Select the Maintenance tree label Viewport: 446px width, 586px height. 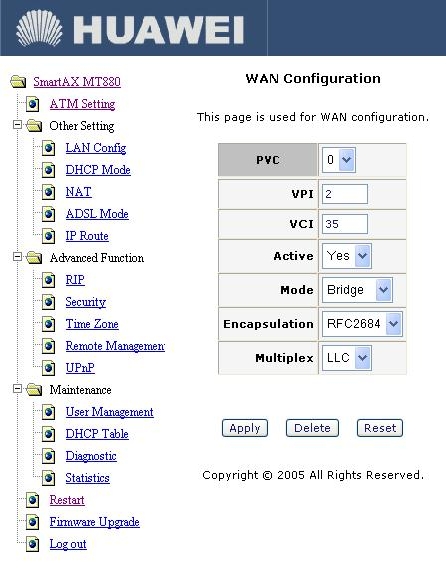tap(81, 390)
